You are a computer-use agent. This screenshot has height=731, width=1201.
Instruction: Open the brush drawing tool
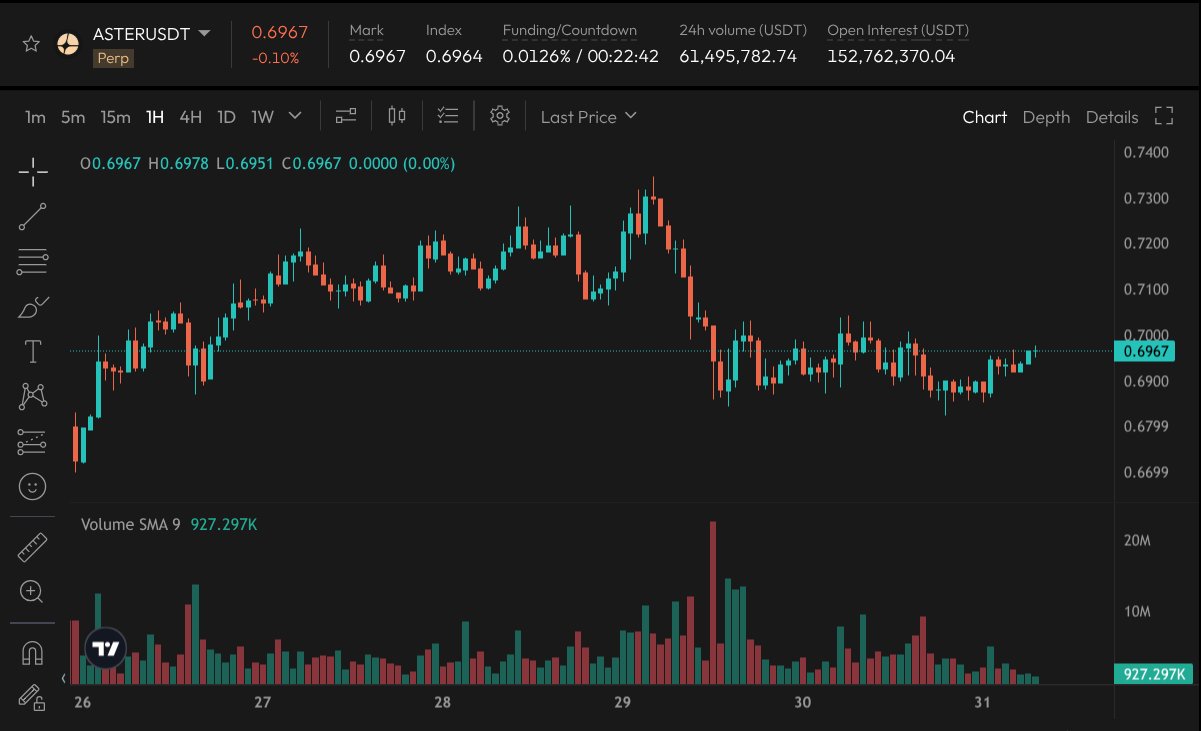[33, 307]
